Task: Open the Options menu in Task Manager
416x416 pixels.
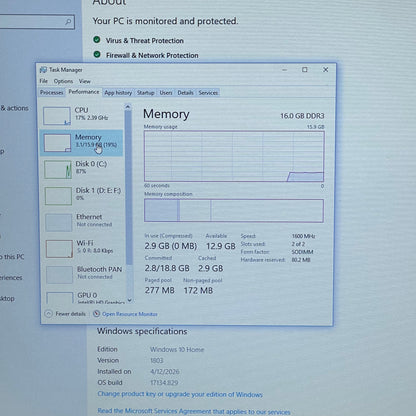Action: coord(63,81)
